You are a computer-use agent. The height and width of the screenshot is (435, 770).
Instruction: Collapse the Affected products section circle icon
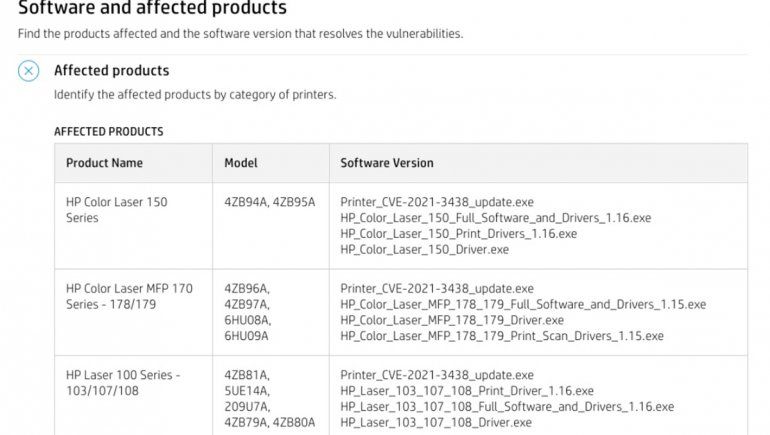coord(29,71)
